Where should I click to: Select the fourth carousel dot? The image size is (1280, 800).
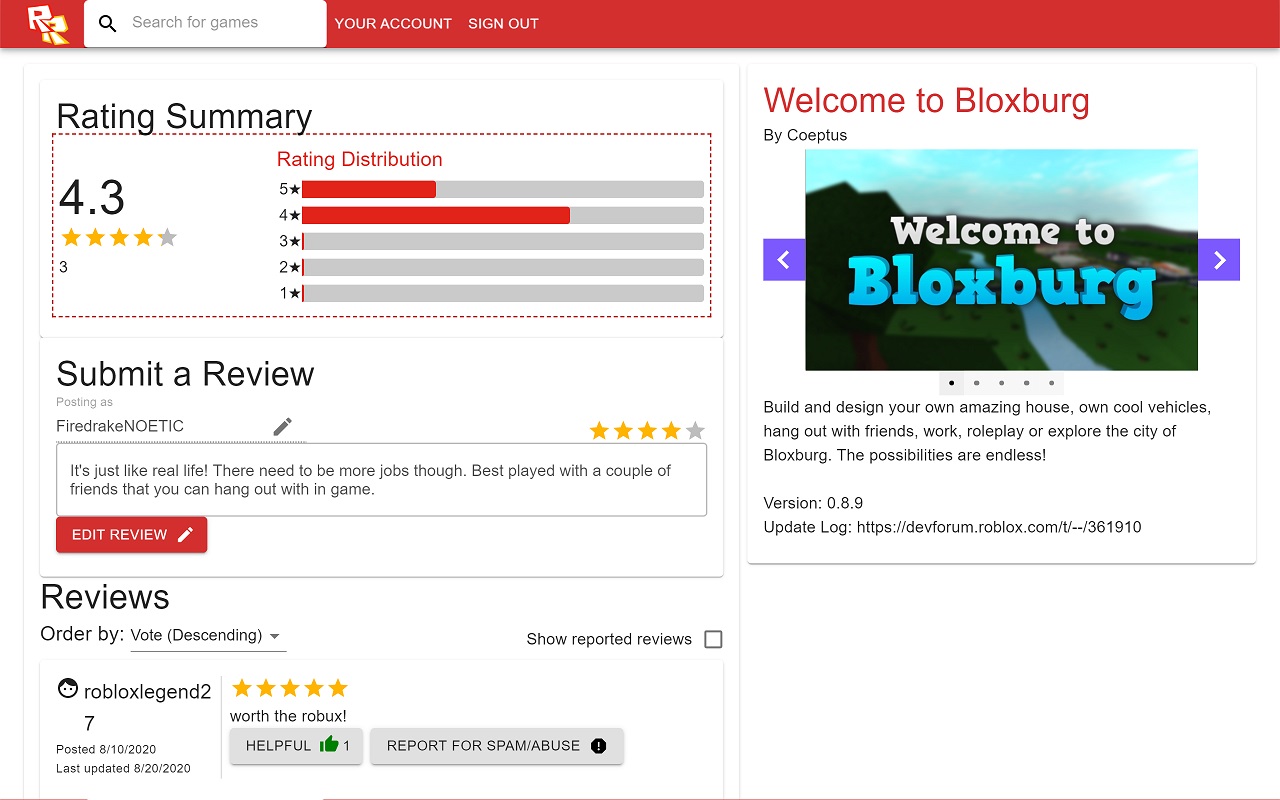(1026, 383)
